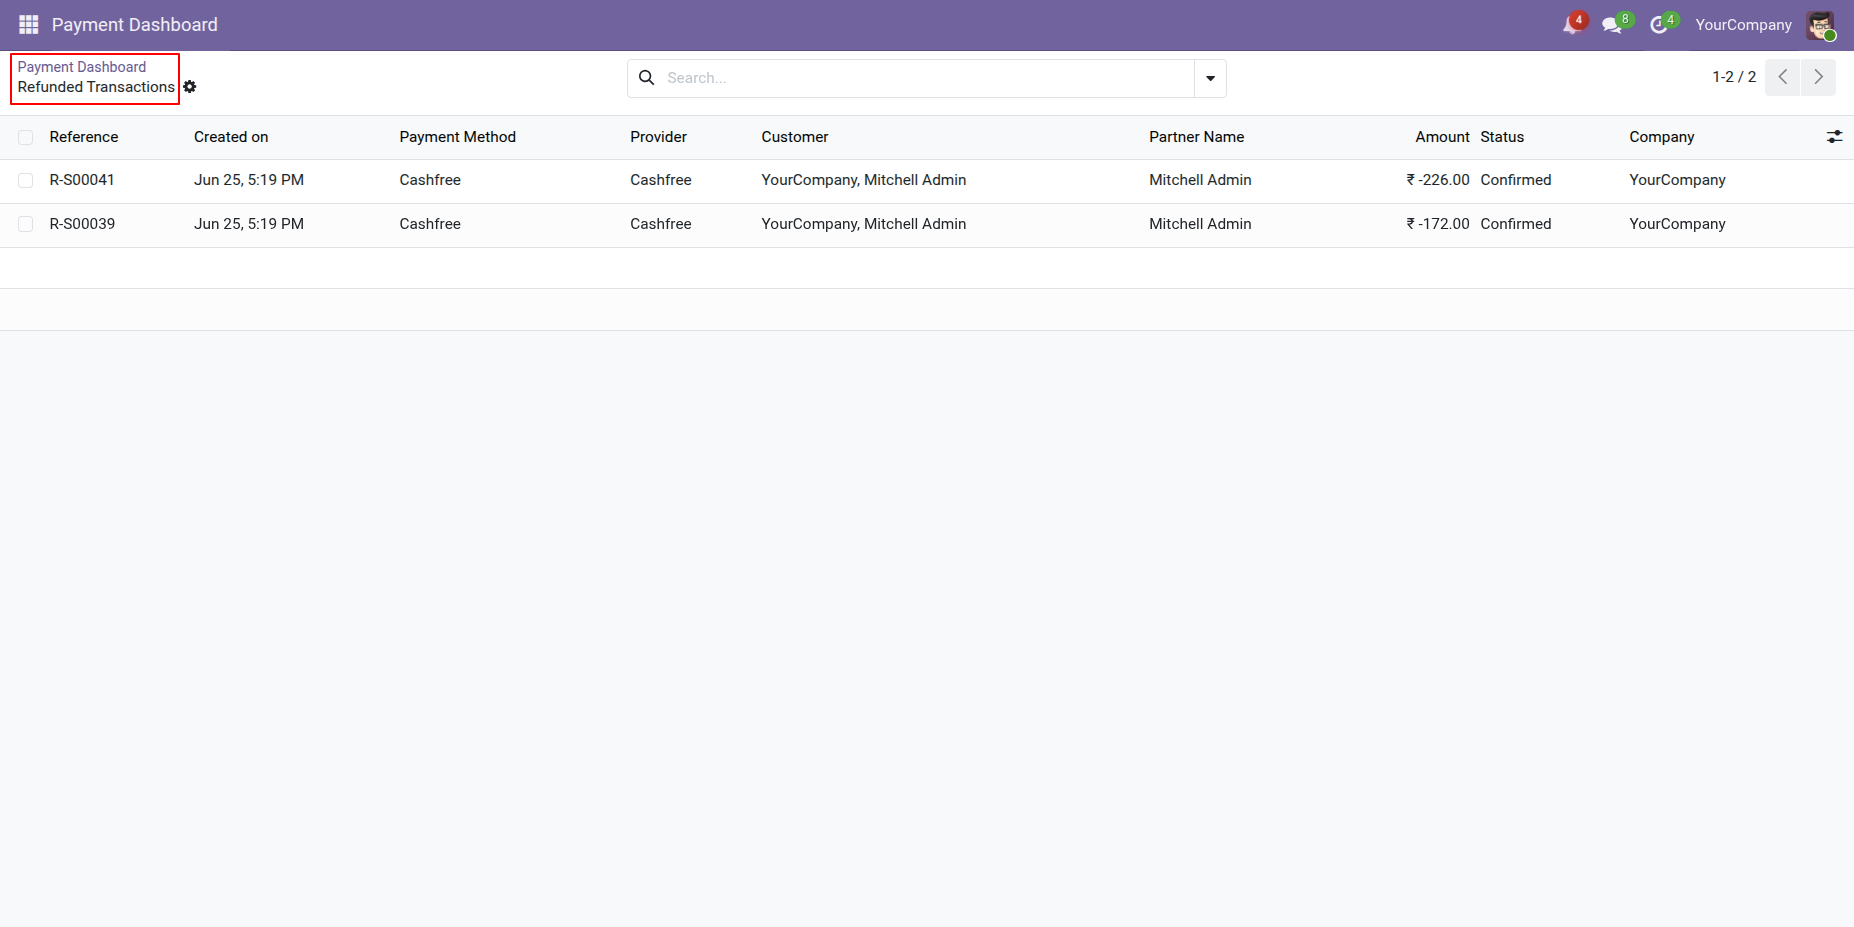Screen dimensions: 1854x927
Task: Sort by Payment Method column header
Action: coord(458,137)
